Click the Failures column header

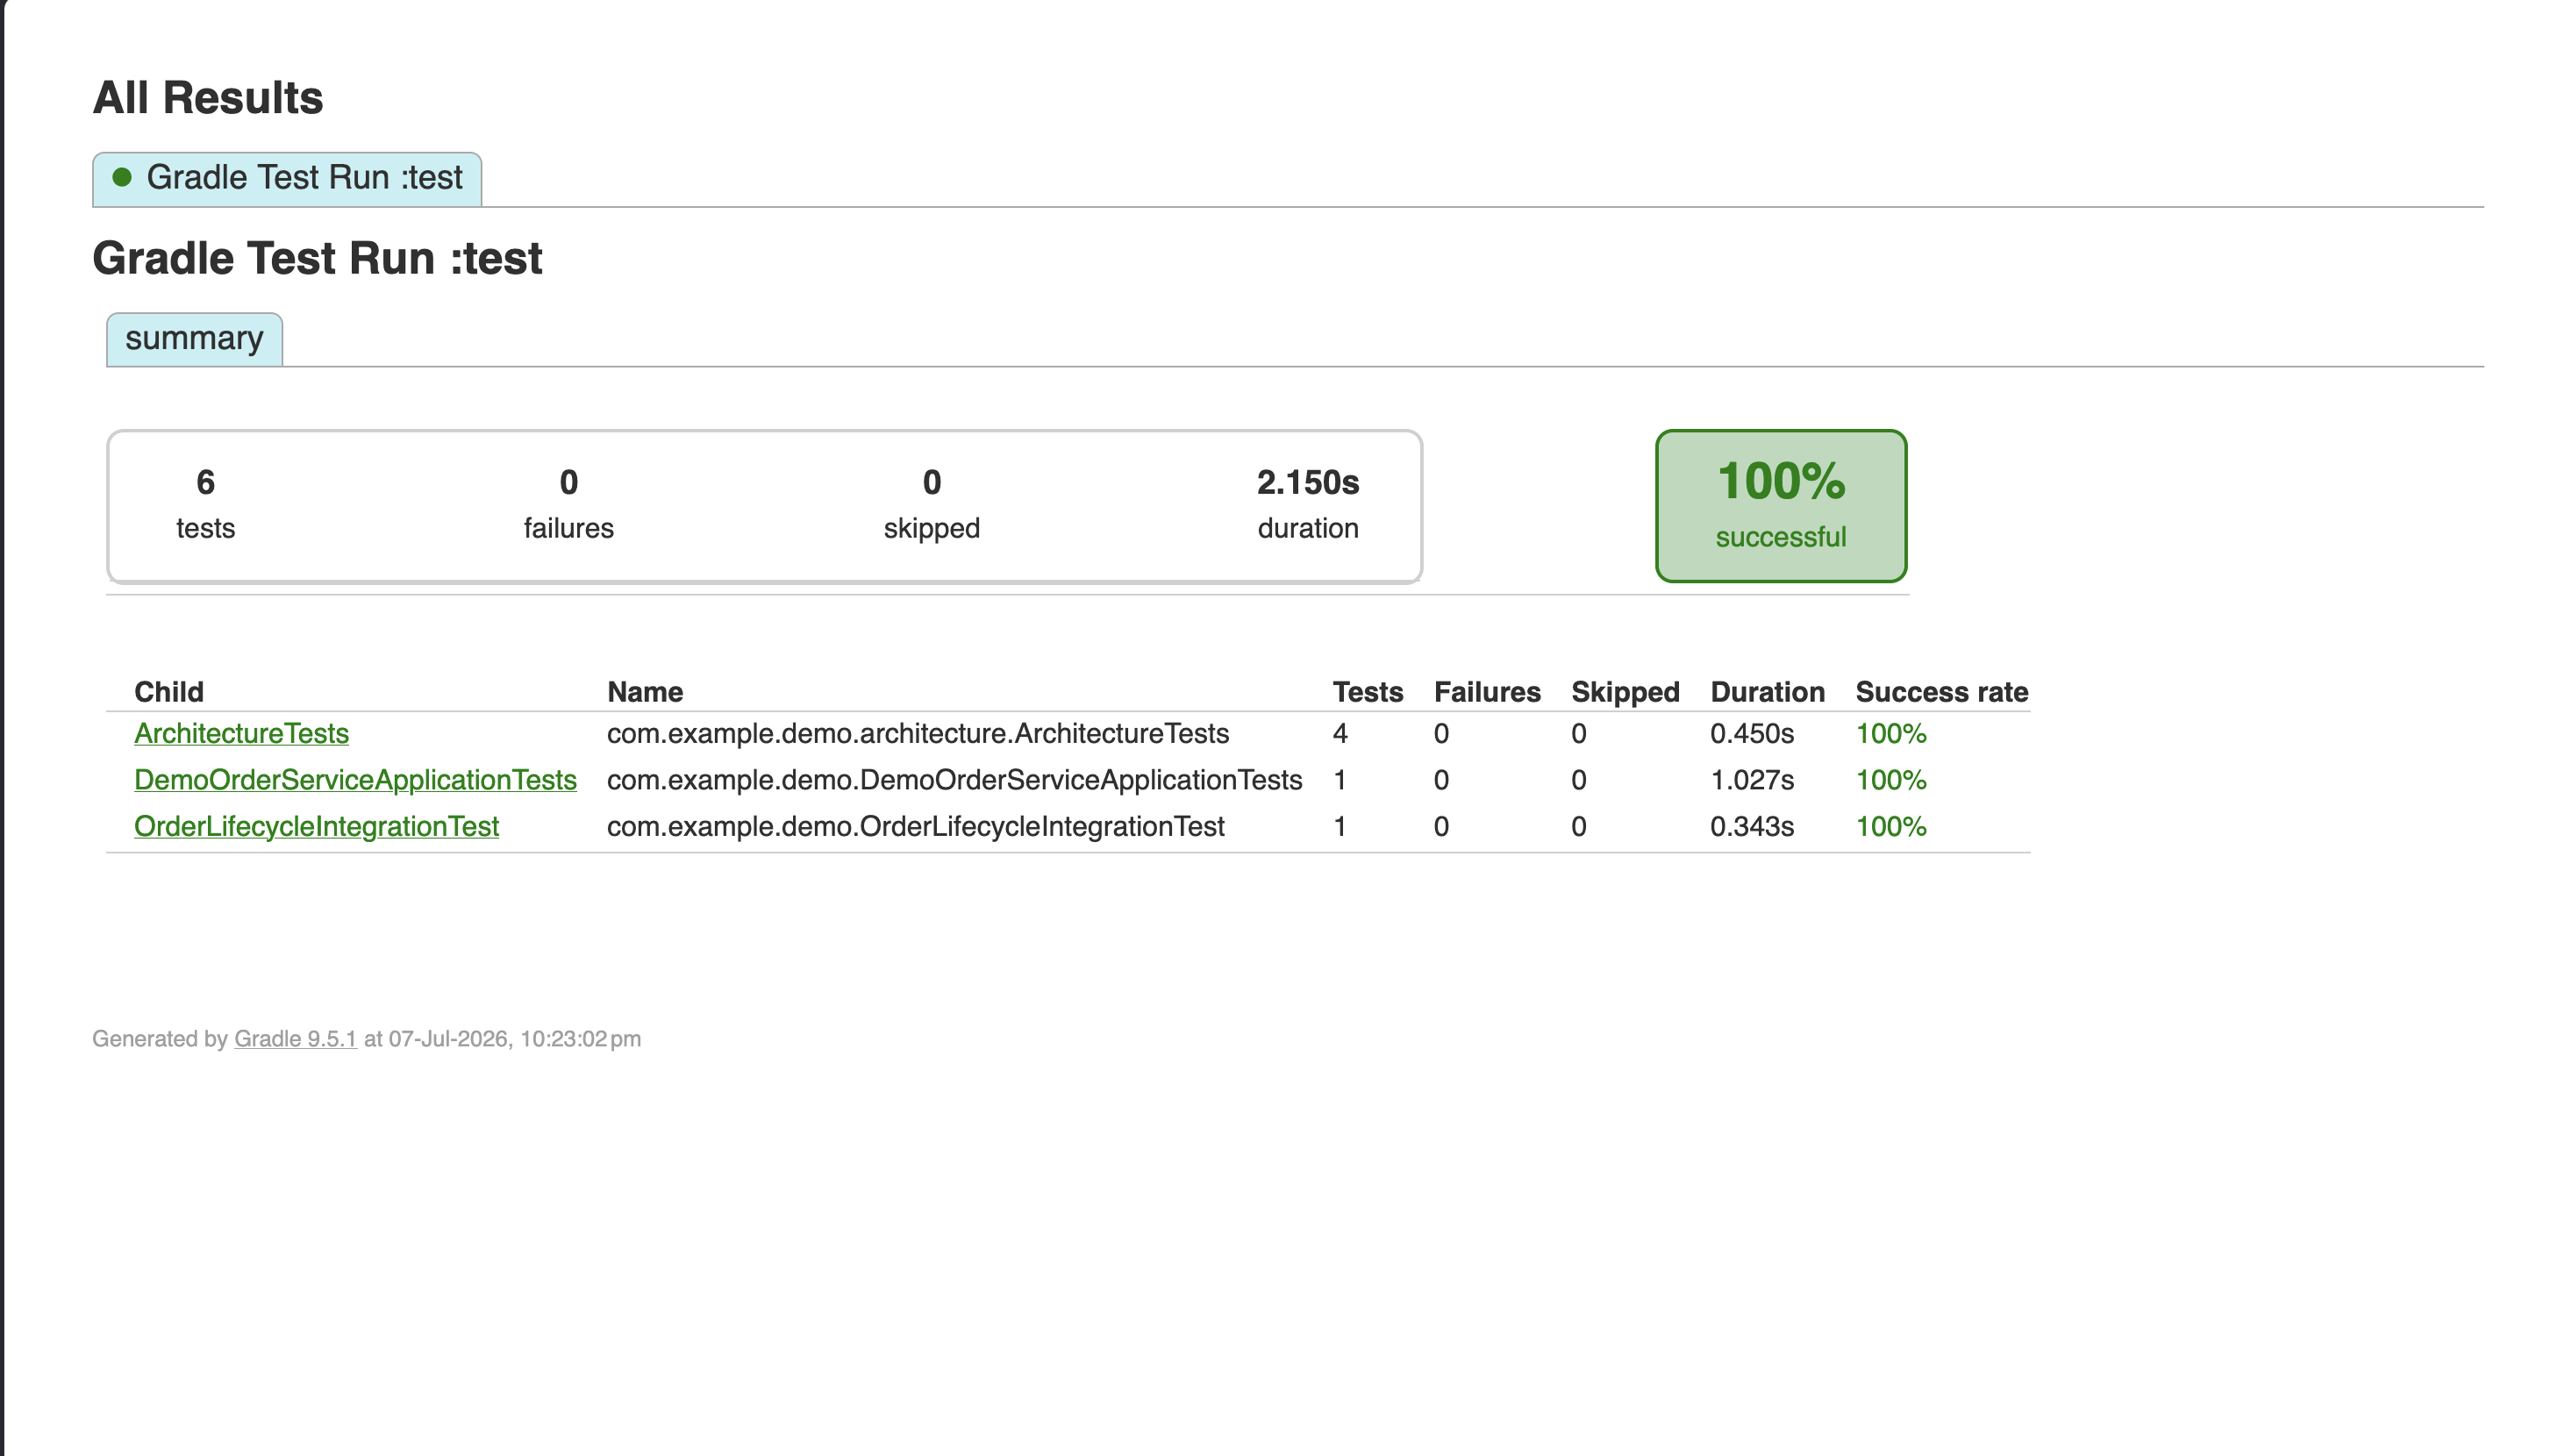coord(1487,692)
